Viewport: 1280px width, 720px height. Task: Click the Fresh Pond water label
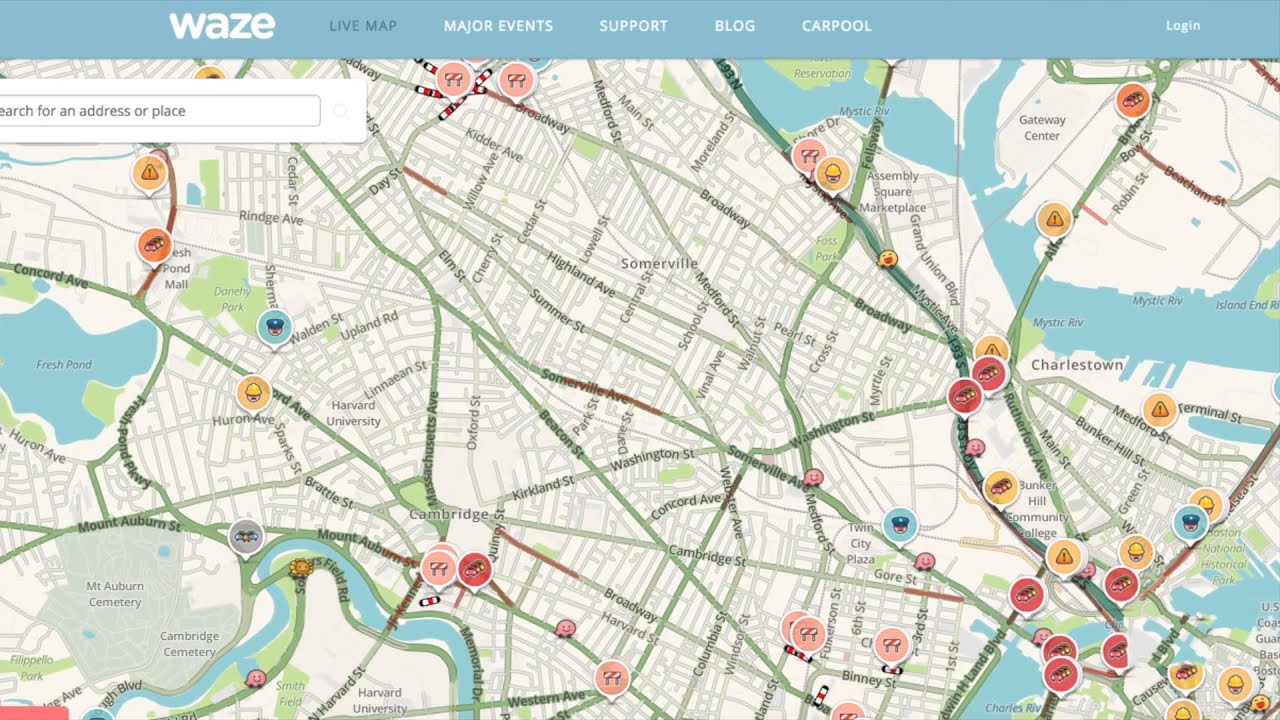point(64,365)
